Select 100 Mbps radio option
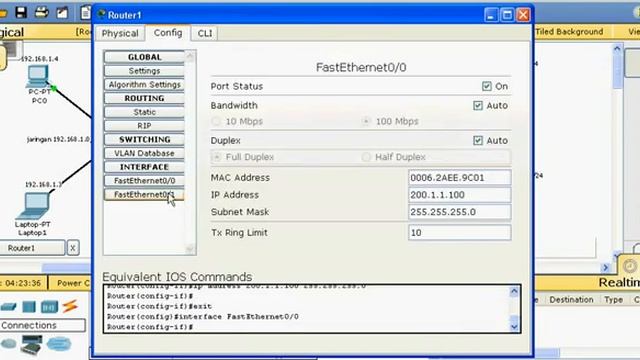Image resolution: width=640 pixels, height=360 pixels. point(366,121)
